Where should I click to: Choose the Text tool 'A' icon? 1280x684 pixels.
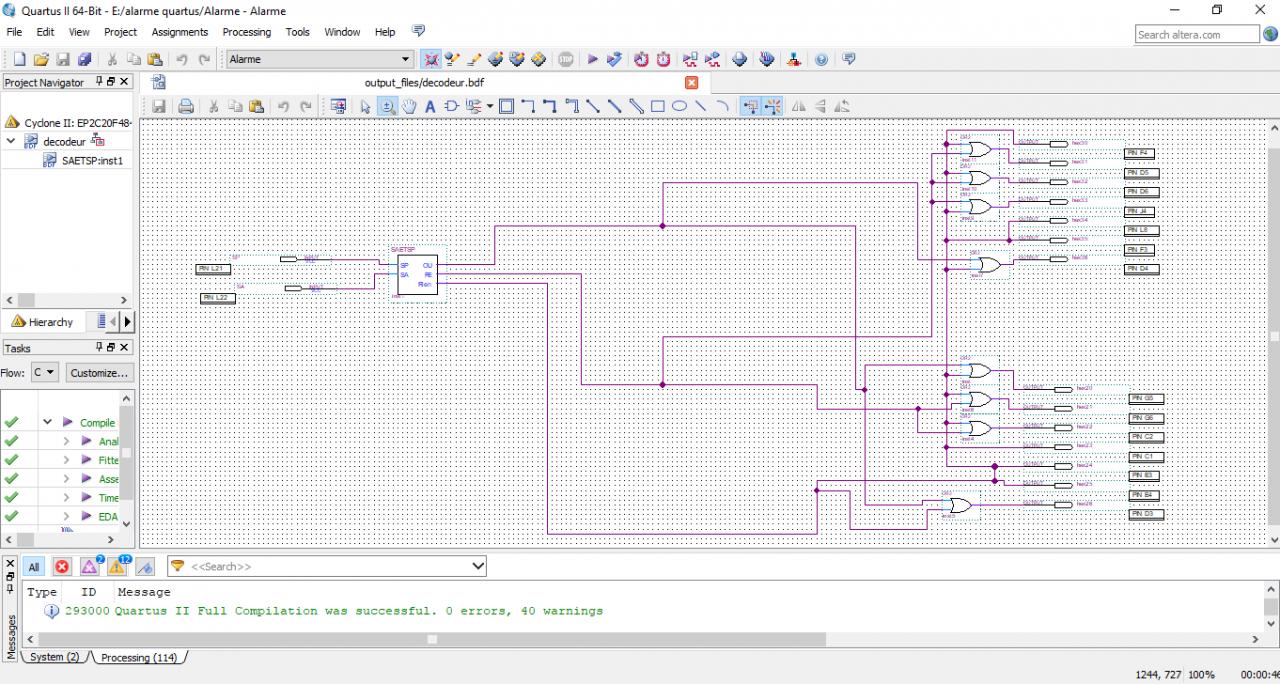point(430,106)
